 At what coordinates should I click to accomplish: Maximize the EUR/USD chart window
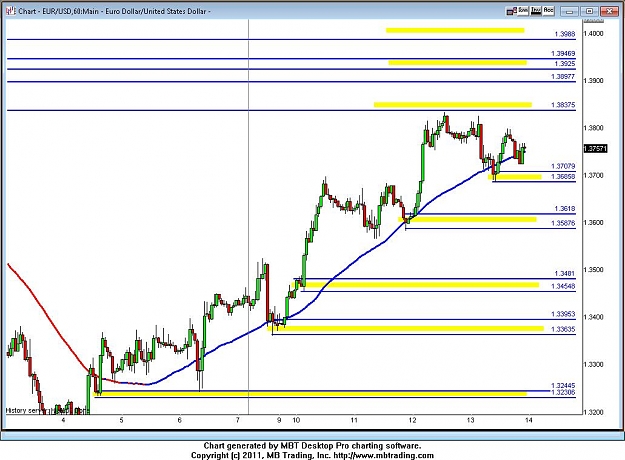point(590,11)
